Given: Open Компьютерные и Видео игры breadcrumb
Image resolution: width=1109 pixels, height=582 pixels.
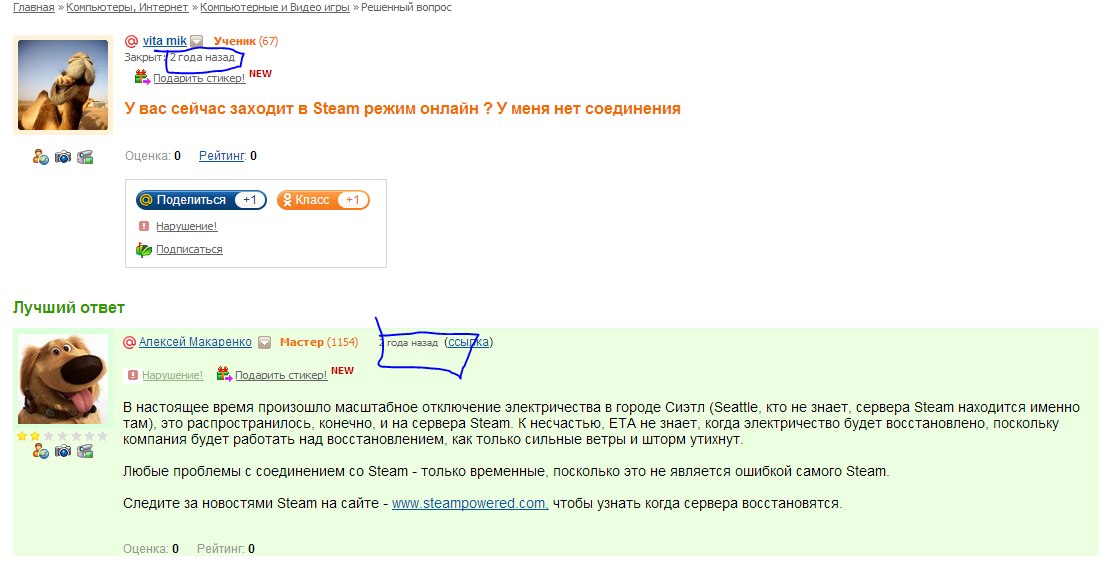Looking at the screenshot, I should (x=275, y=7).
